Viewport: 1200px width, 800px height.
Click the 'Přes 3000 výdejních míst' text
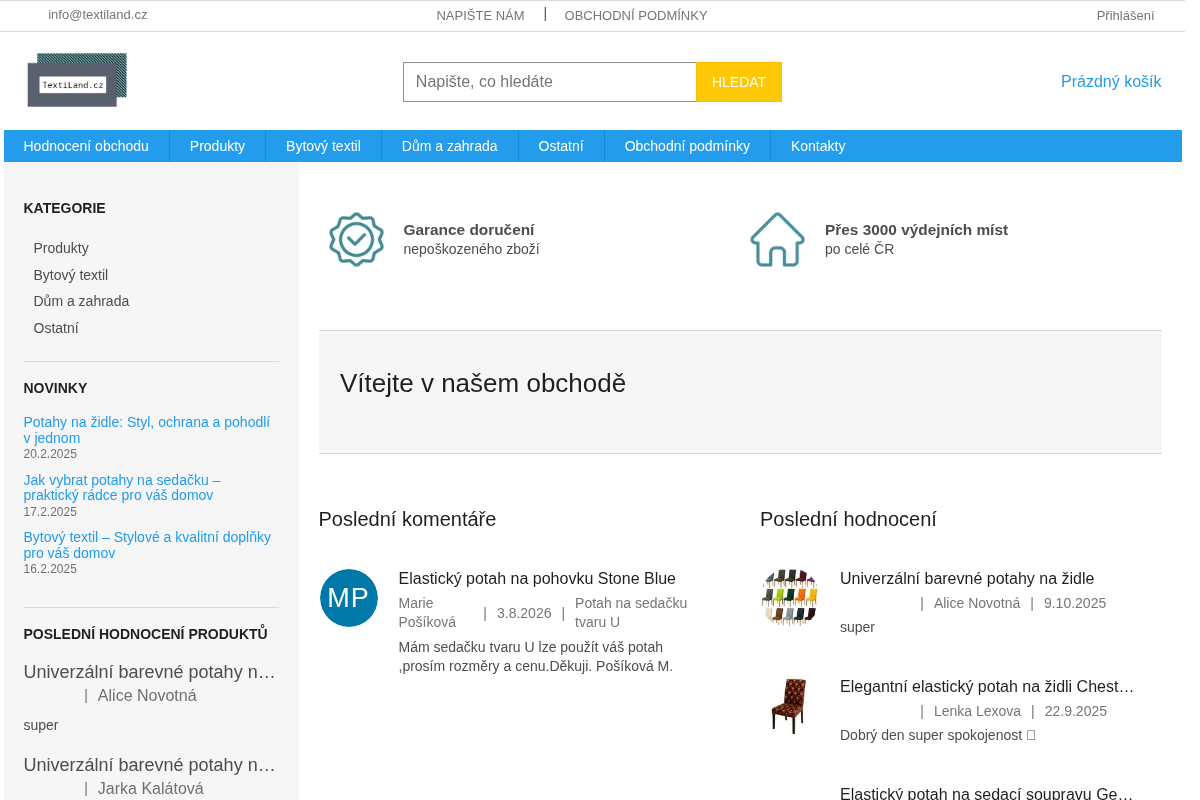tap(916, 229)
